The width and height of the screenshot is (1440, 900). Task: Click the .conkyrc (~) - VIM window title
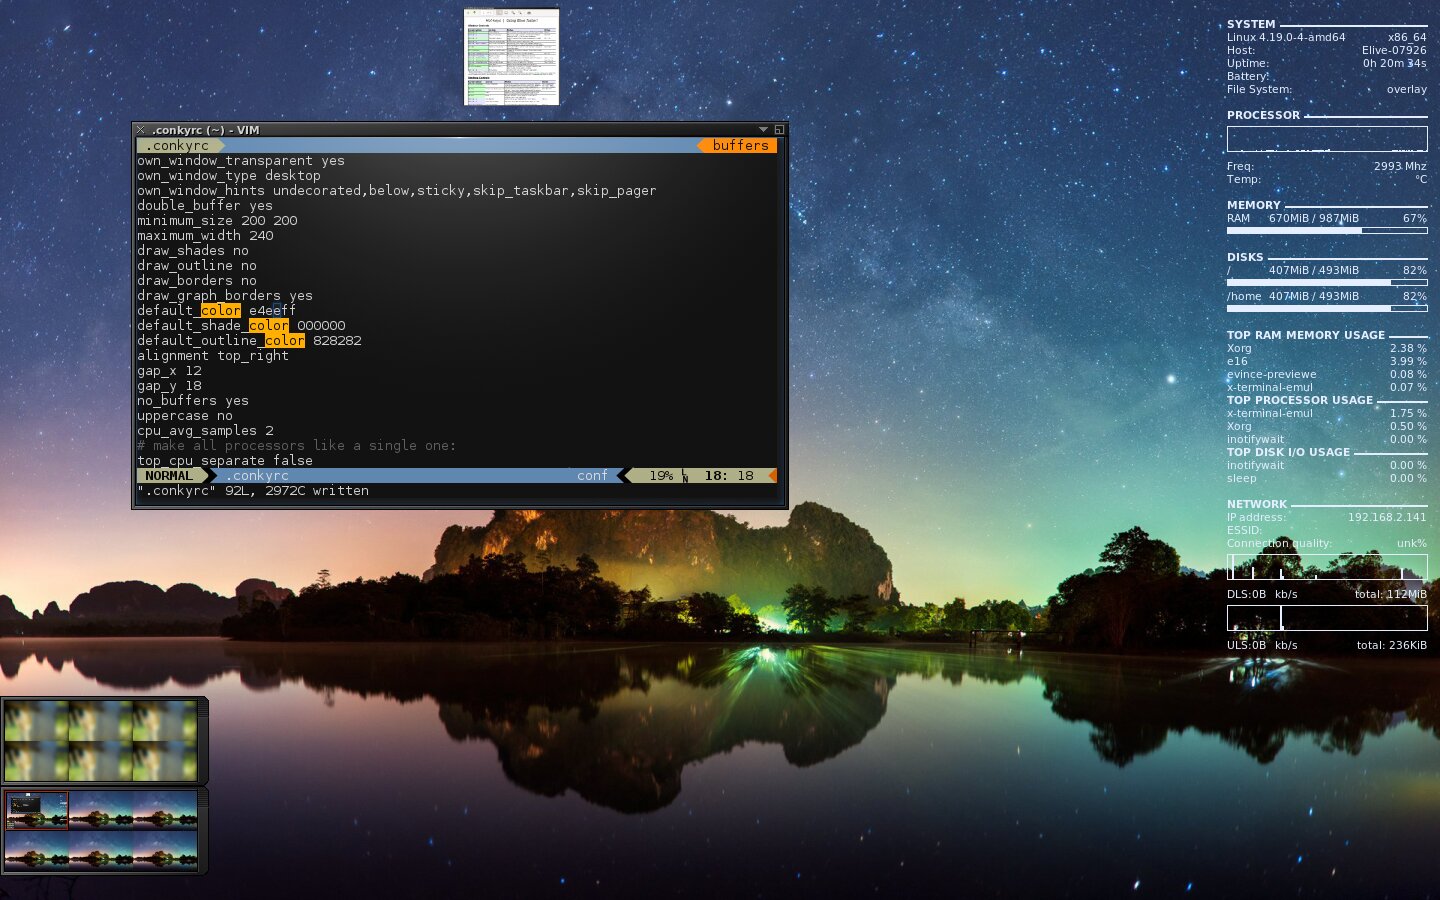pyautogui.click(x=205, y=130)
